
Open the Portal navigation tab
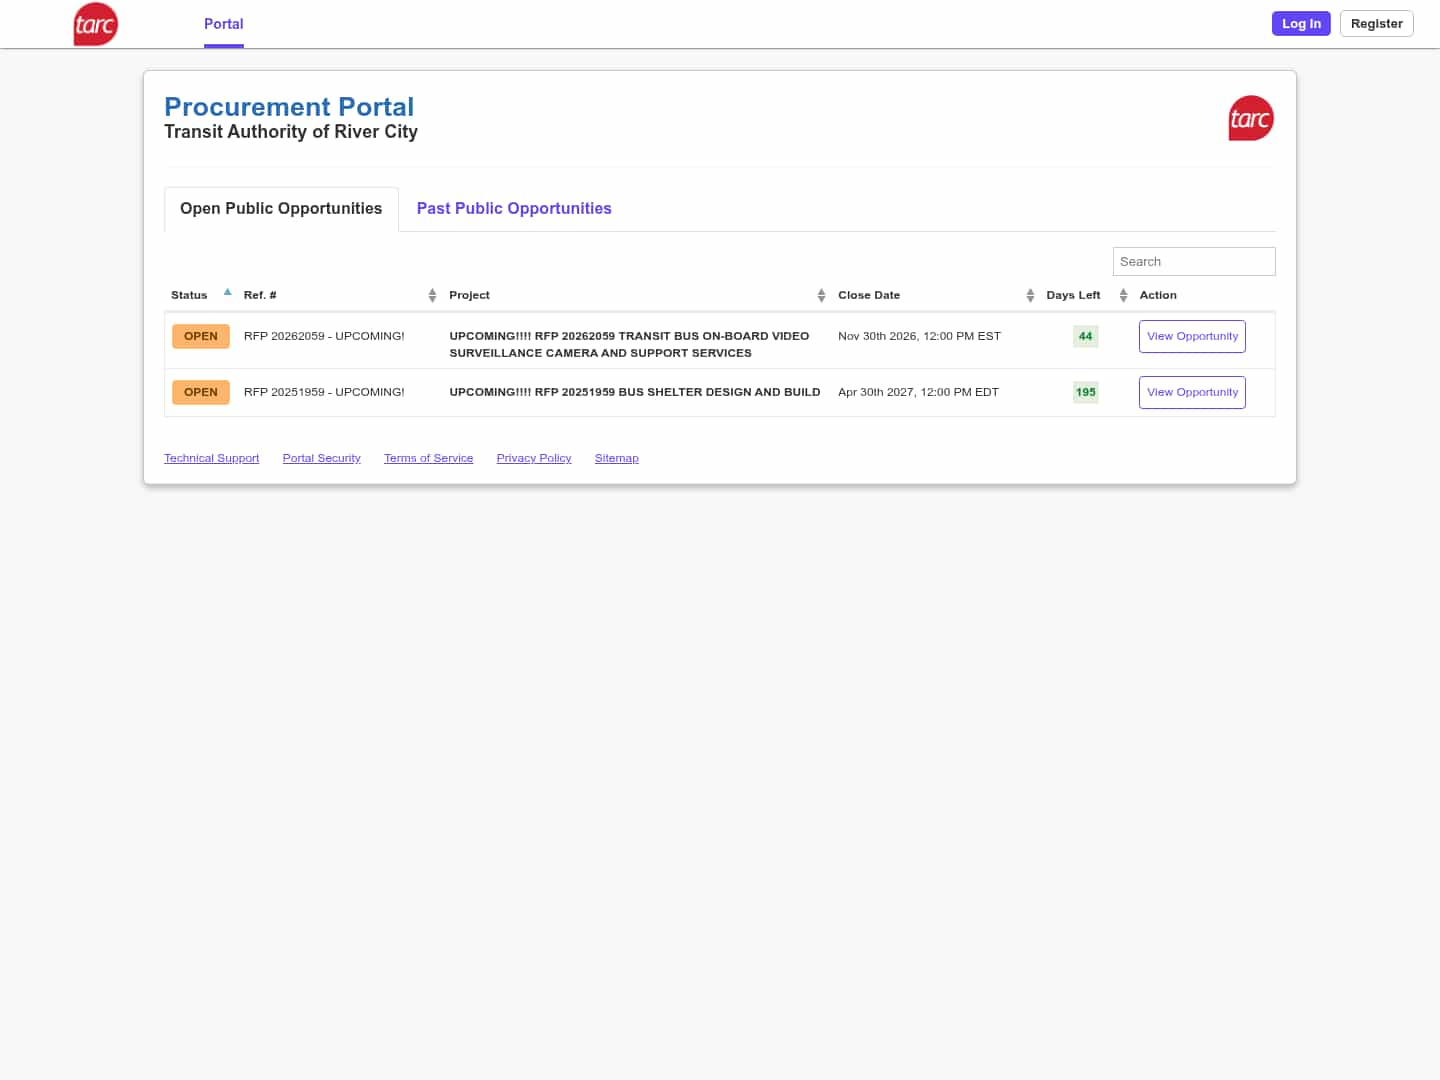224,24
